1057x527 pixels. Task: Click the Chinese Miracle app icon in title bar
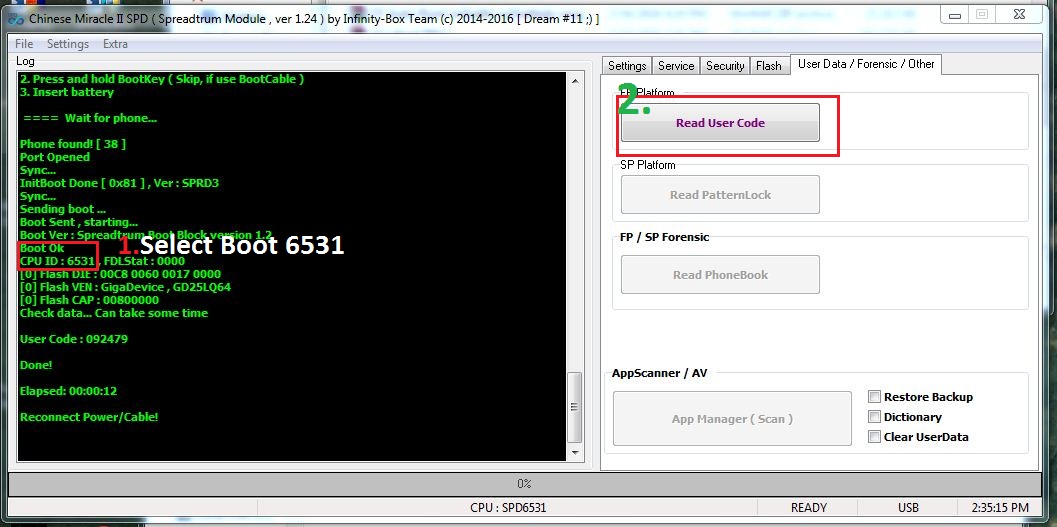tap(15, 19)
